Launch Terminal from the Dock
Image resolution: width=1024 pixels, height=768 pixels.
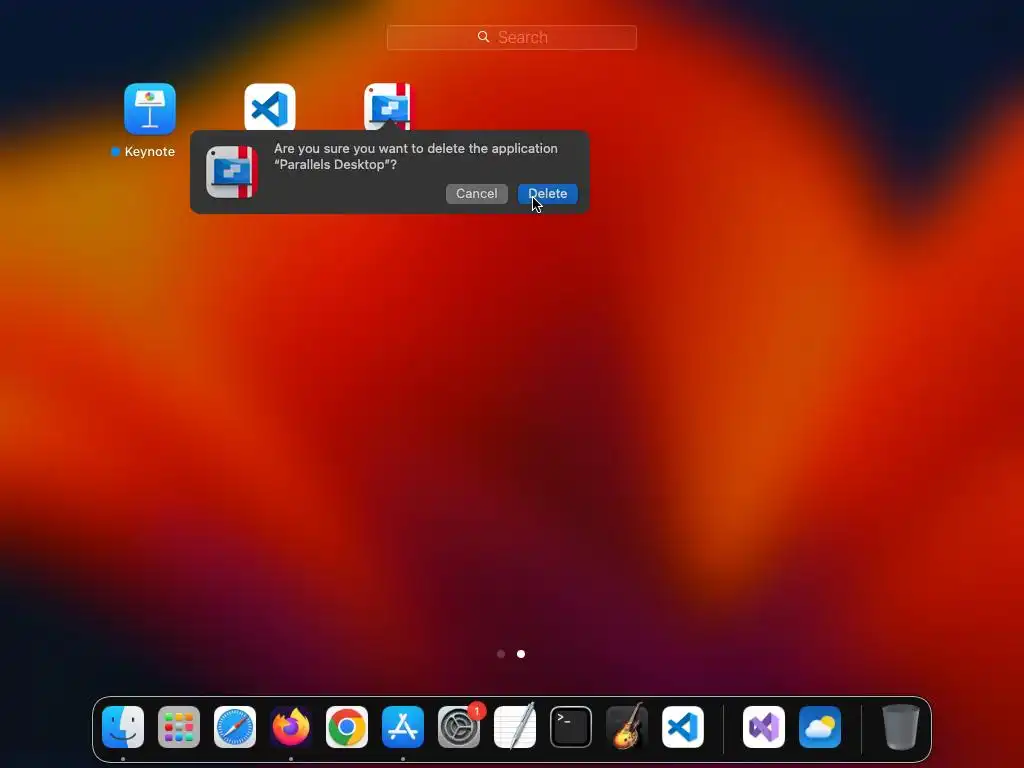pyautogui.click(x=571, y=727)
